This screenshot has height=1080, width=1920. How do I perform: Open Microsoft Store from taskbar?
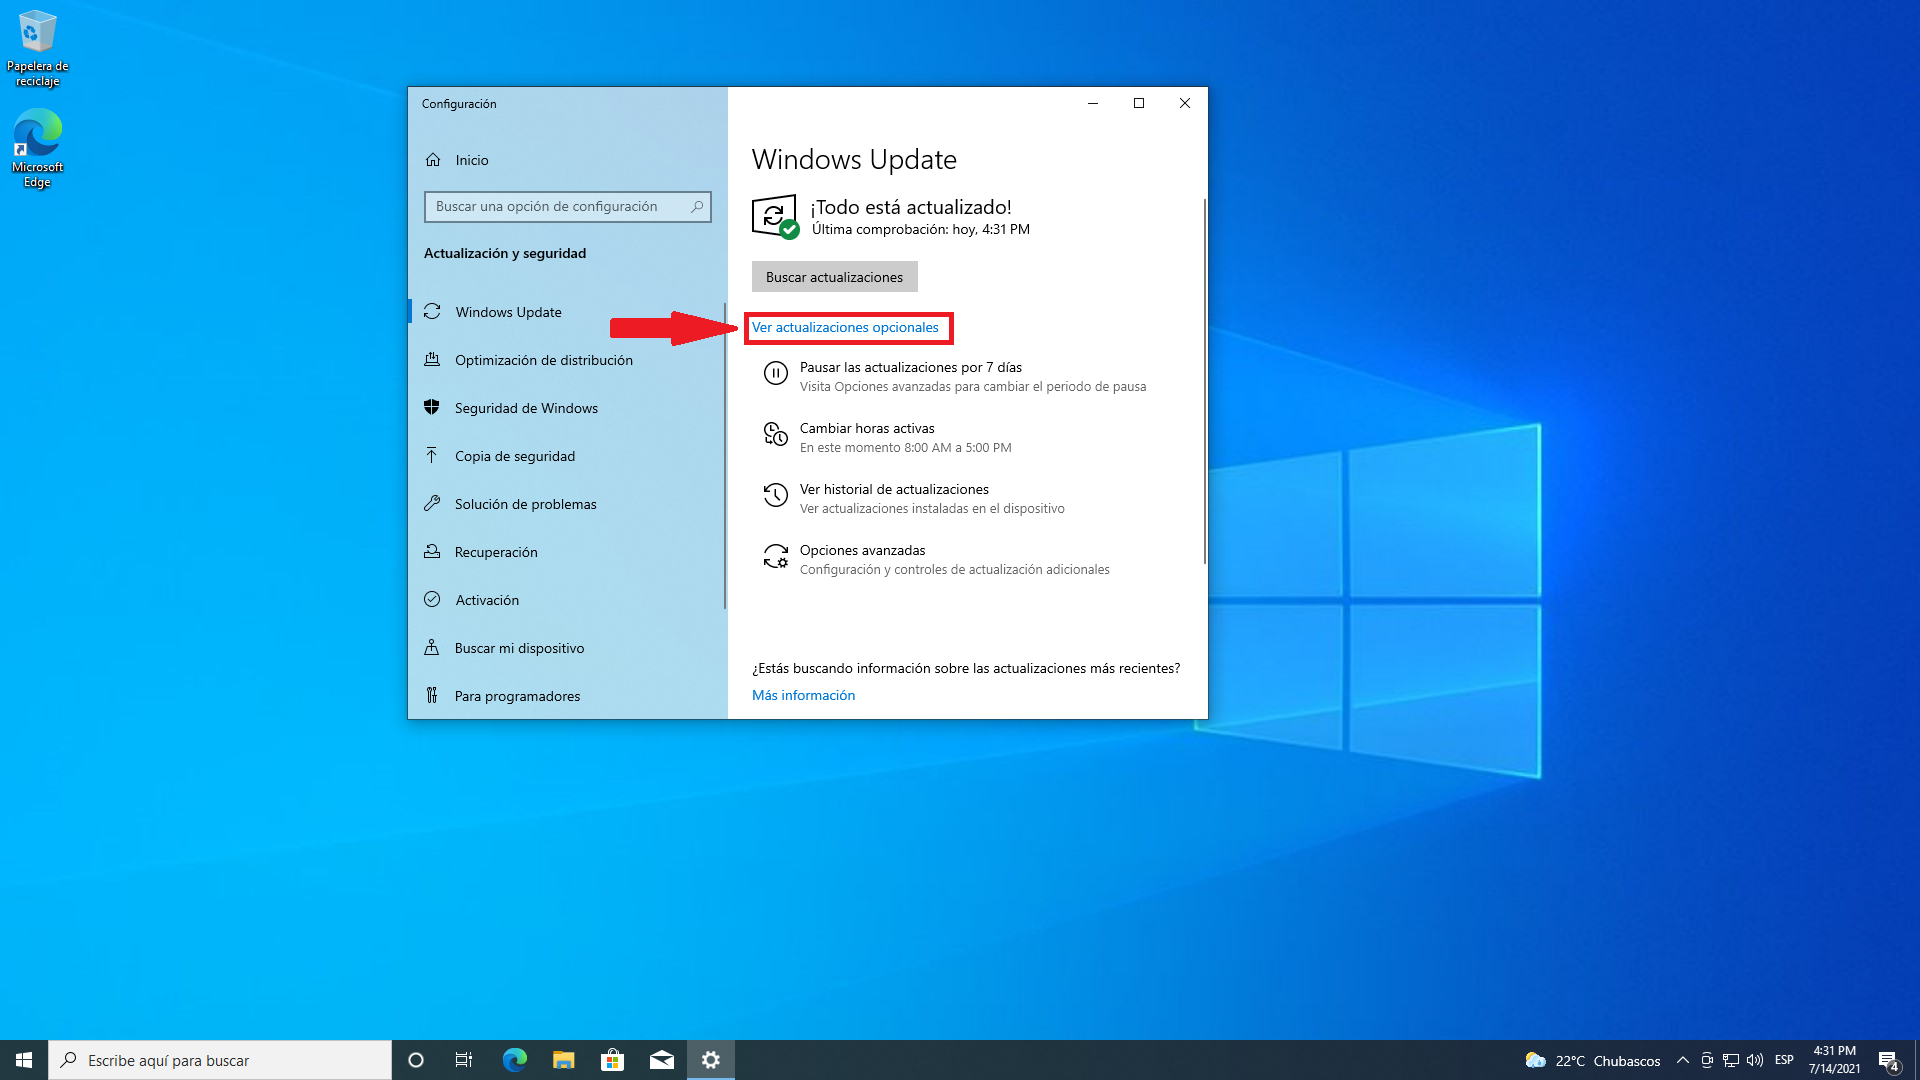click(x=612, y=1060)
